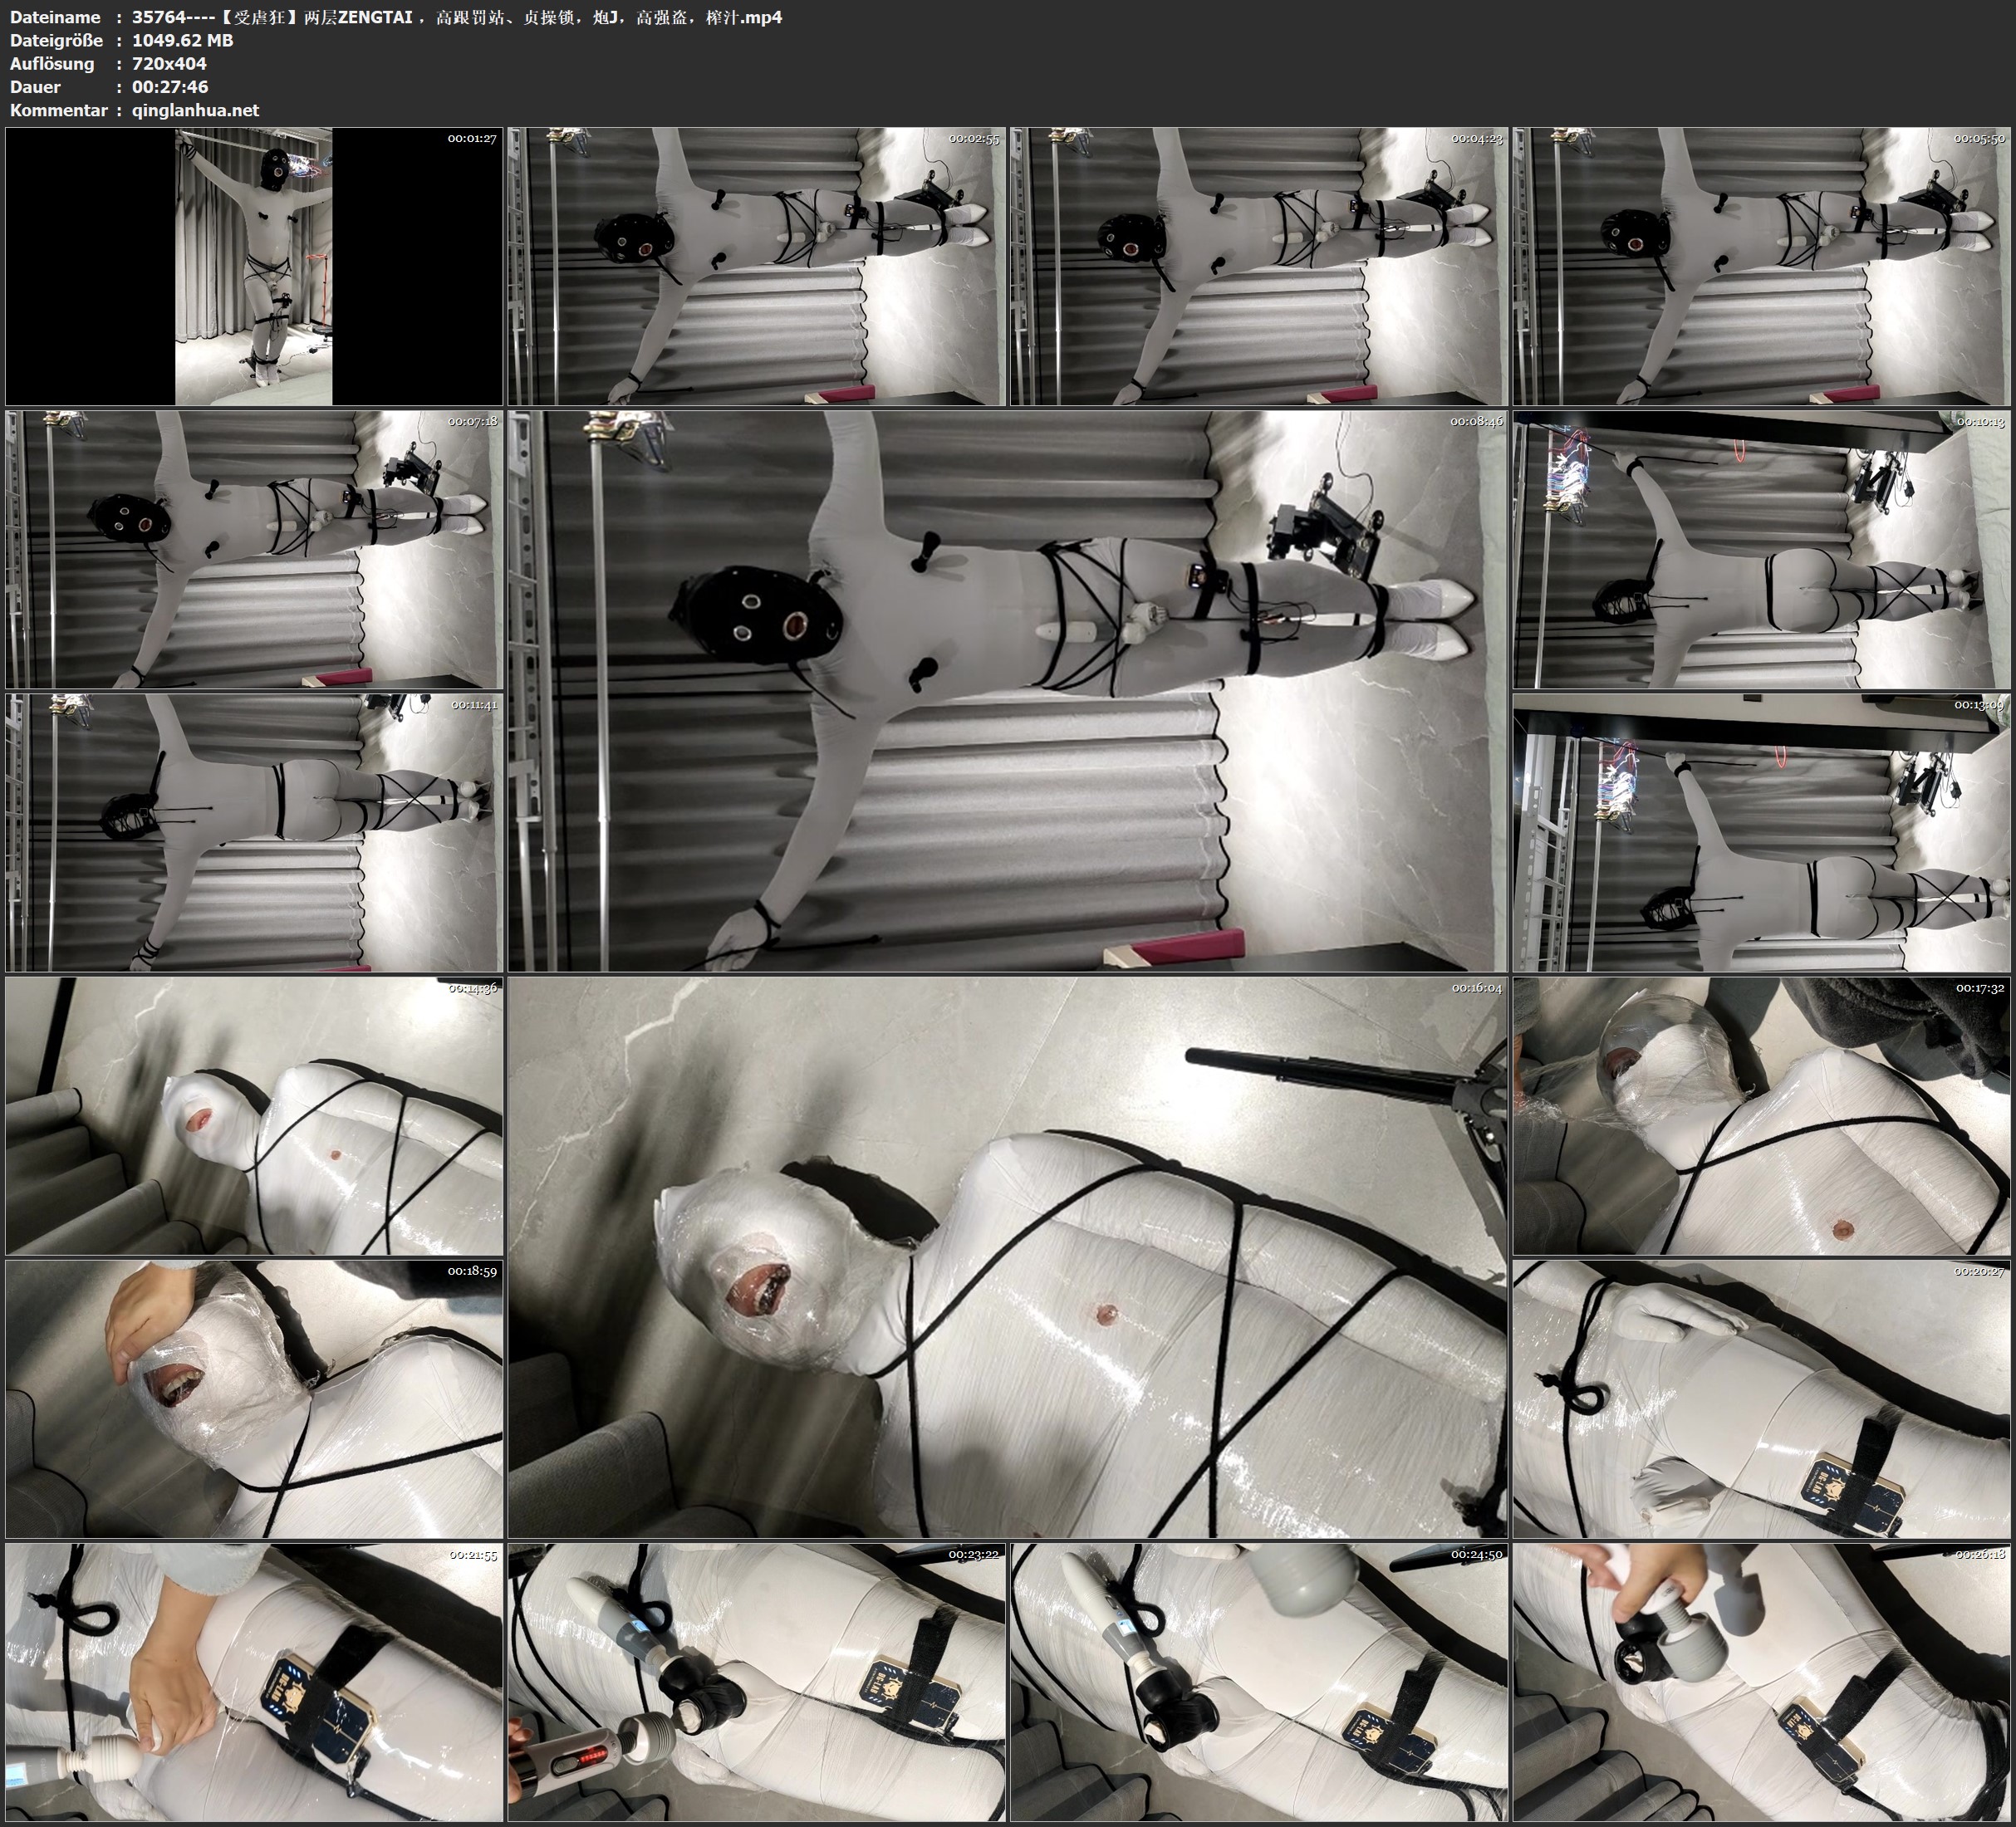Click the qinglanhua.net comment text

tap(195, 110)
